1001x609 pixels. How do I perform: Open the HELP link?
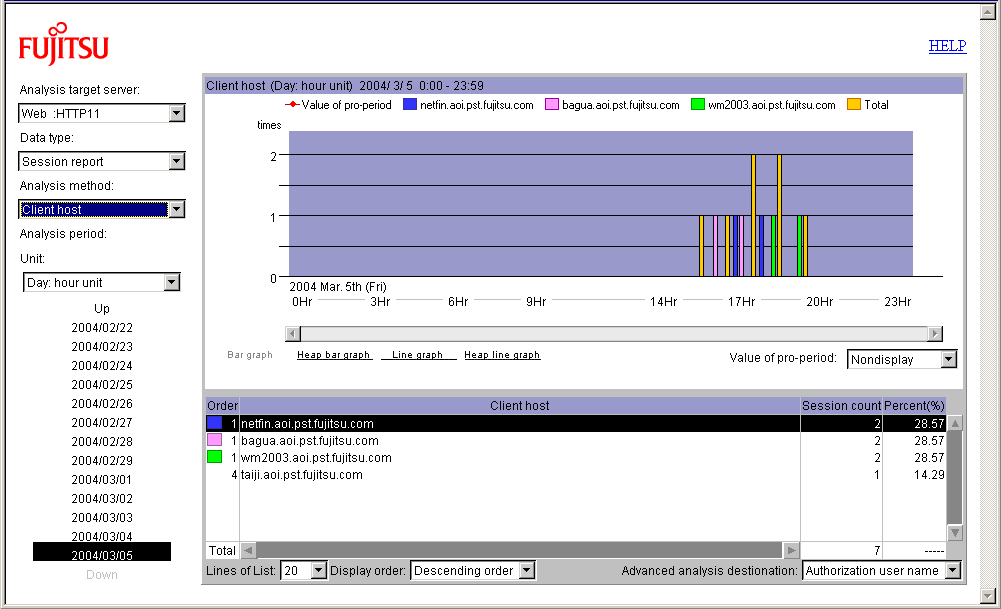coord(947,46)
